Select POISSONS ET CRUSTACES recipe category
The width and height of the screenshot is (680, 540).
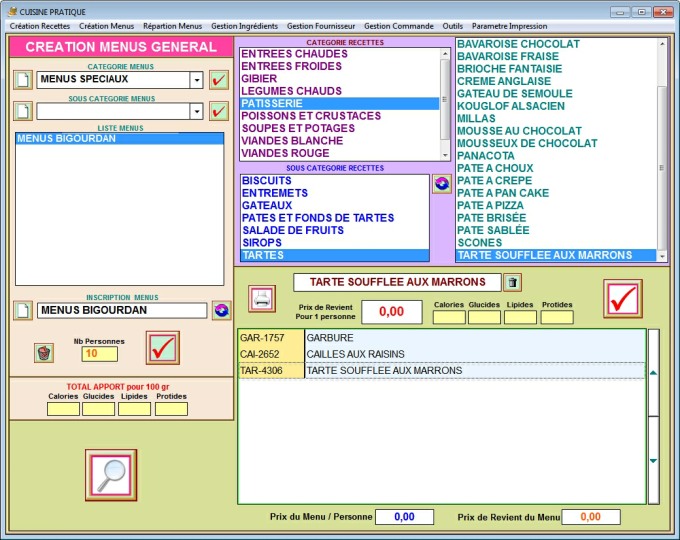pos(310,116)
